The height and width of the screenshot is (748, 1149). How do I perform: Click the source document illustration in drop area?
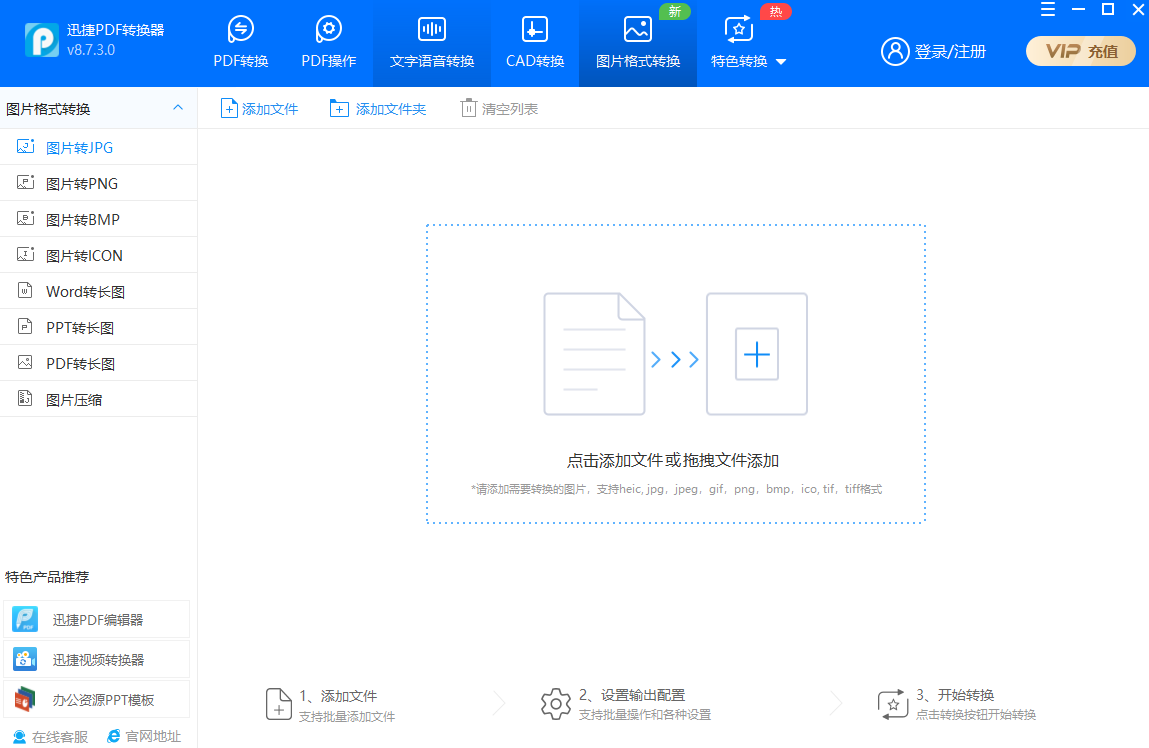coord(594,355)
